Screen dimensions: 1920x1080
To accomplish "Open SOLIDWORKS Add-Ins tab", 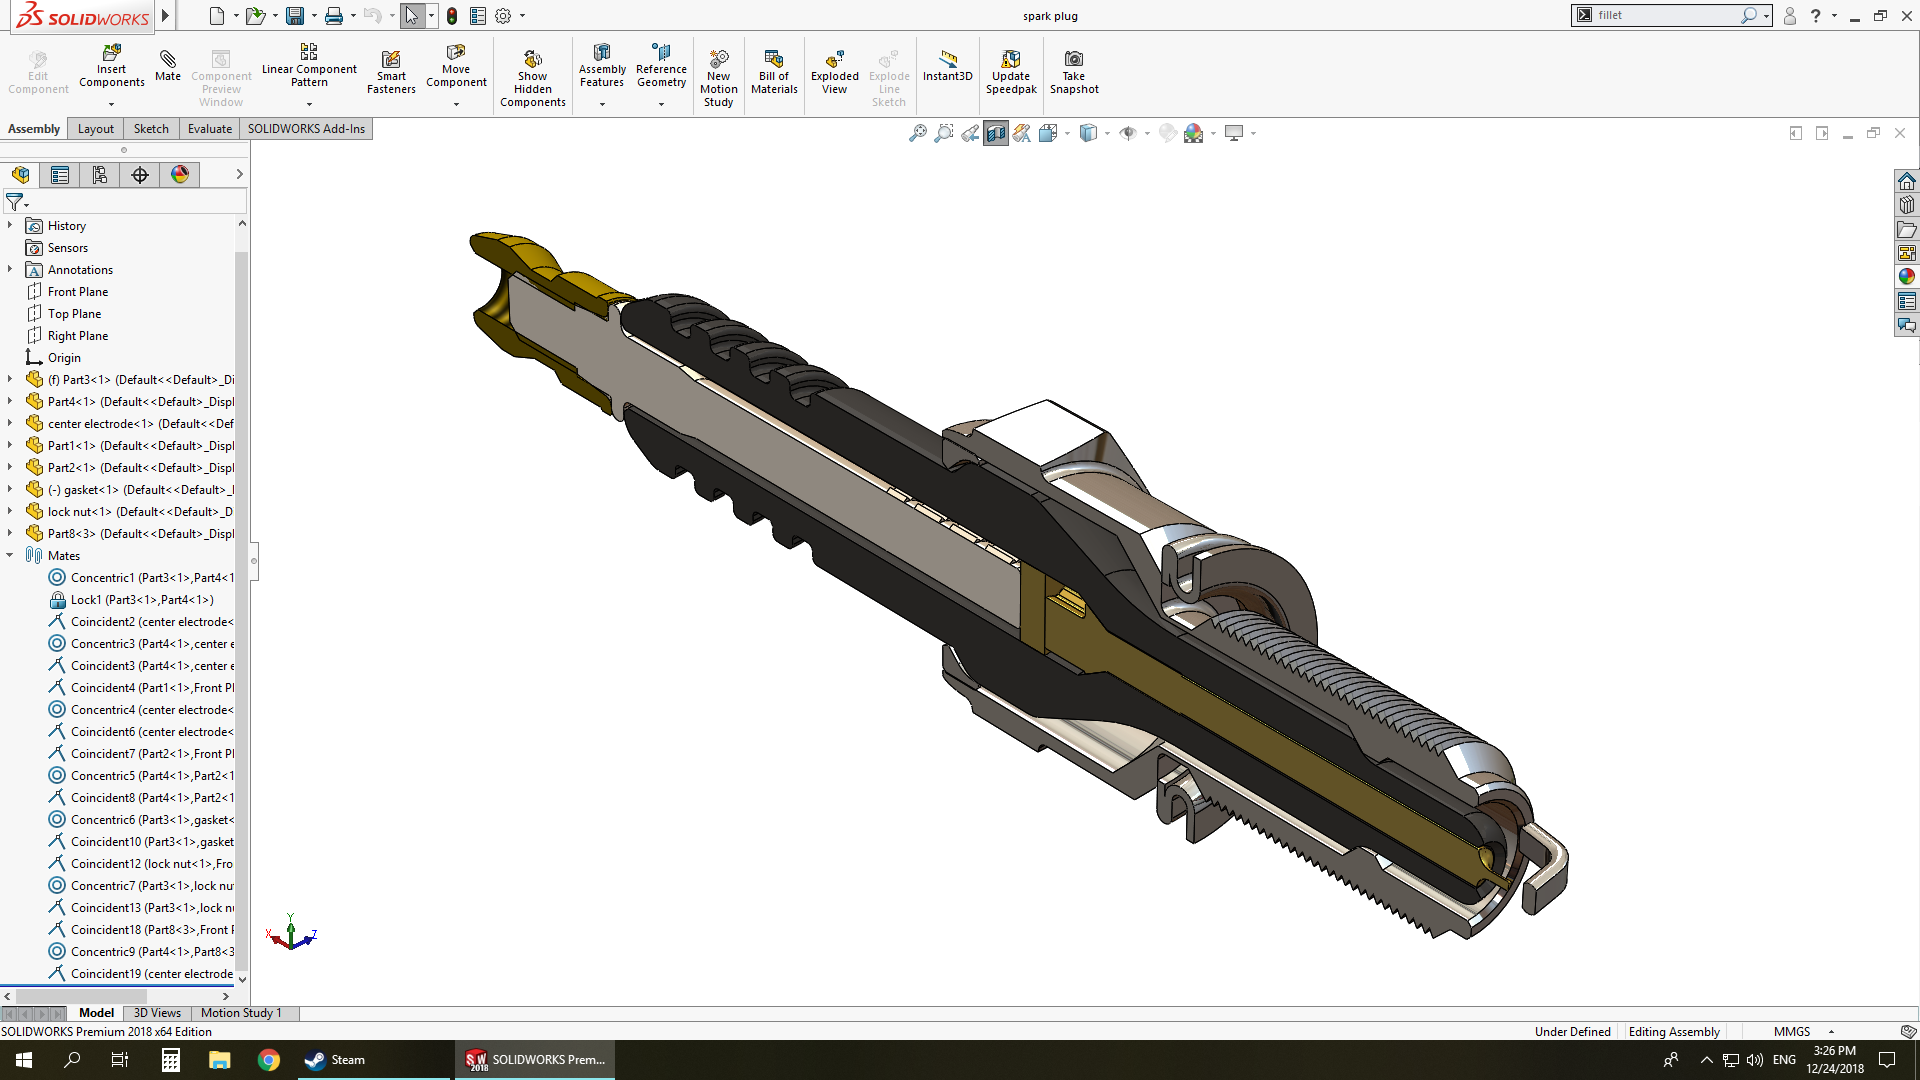I will pos(306,129).
